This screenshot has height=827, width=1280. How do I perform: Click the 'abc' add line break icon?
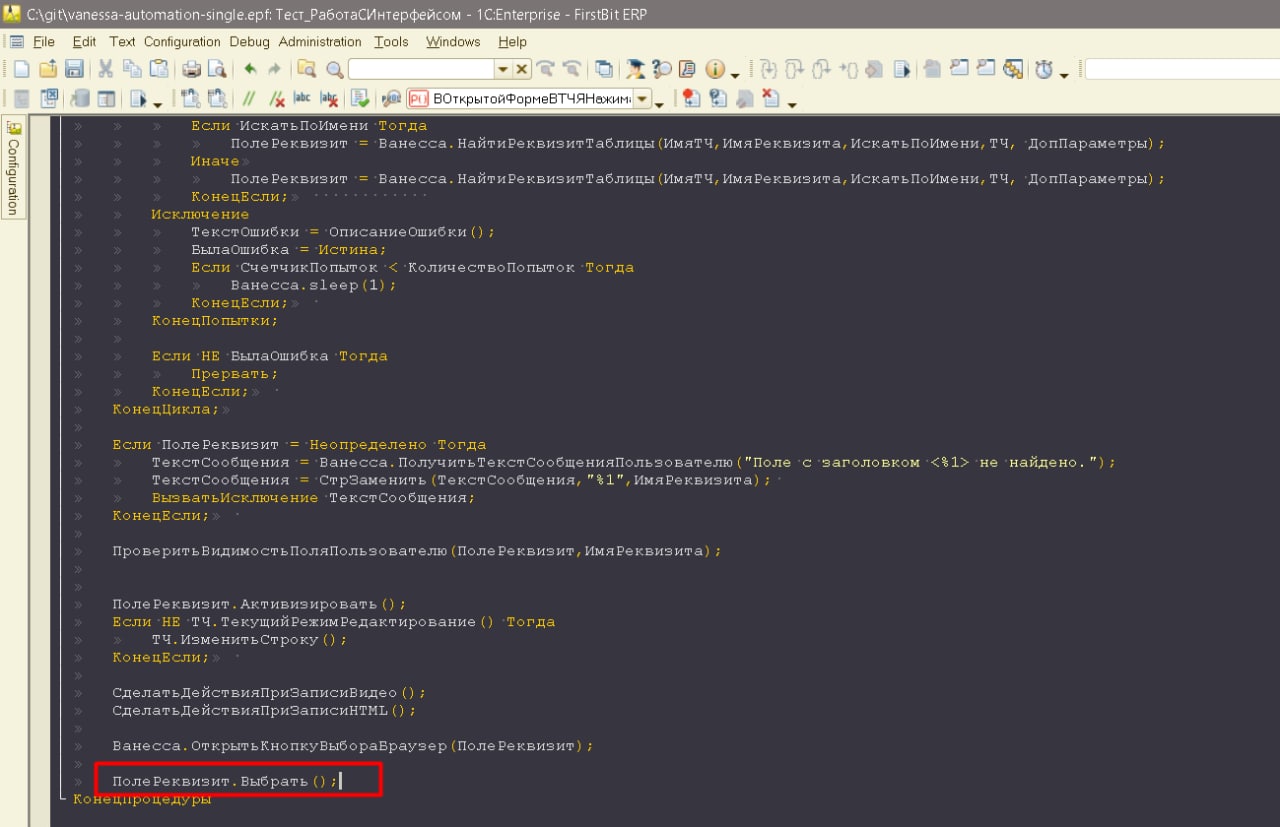(x=301, y=98)
